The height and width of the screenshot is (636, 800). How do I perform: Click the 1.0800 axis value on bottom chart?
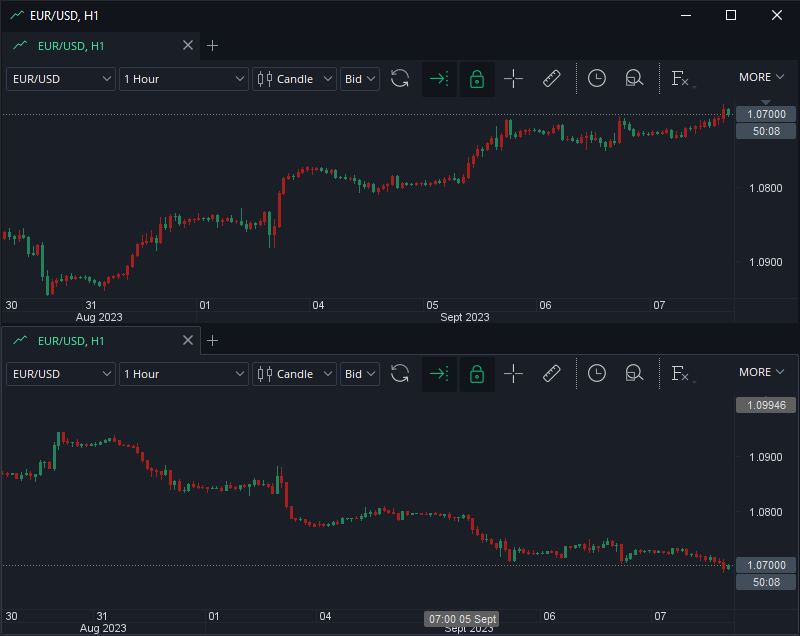coord(765,512)
